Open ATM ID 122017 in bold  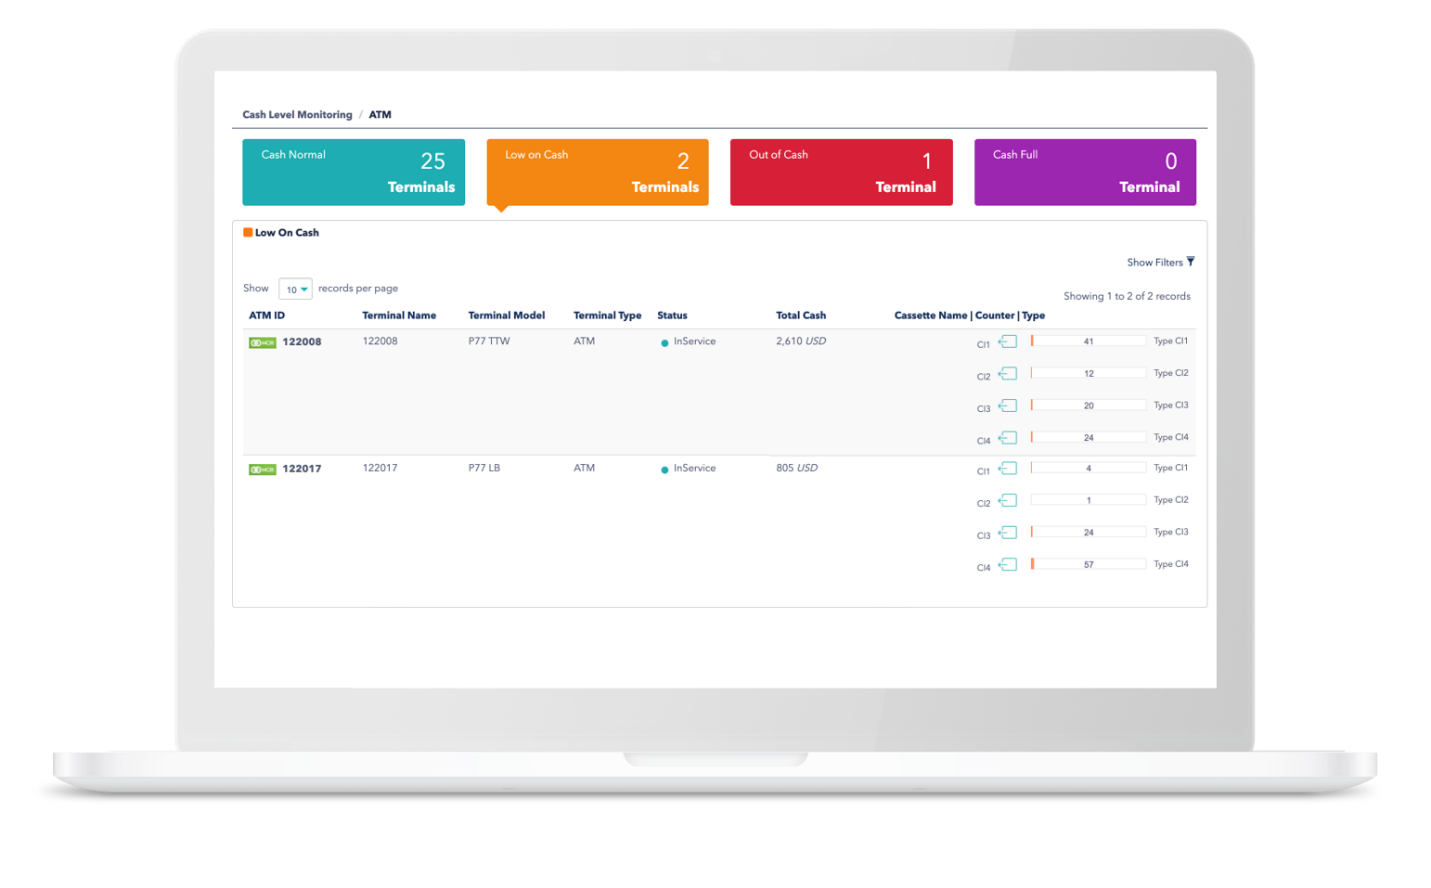point(302,469)
